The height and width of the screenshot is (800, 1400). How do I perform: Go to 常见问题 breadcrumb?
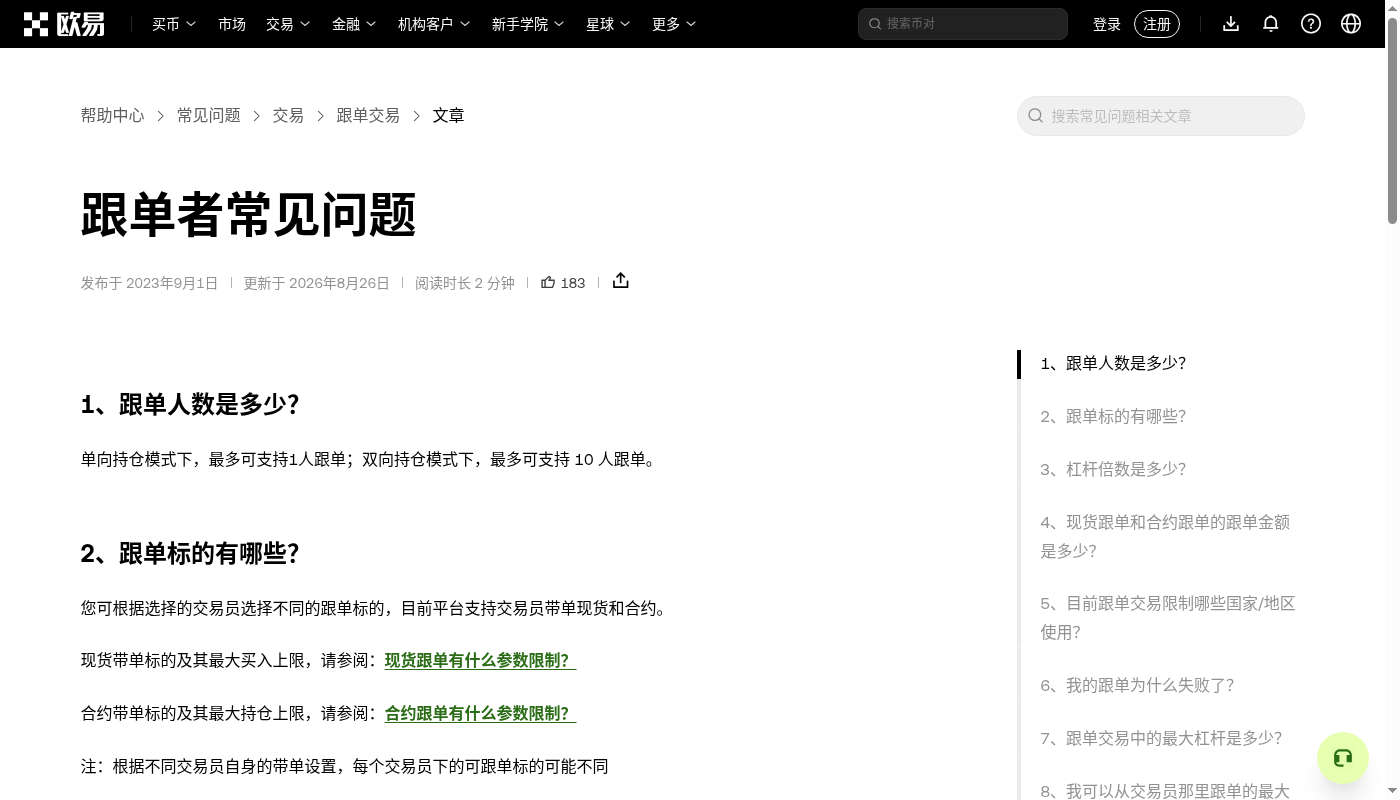click(209, 116)
